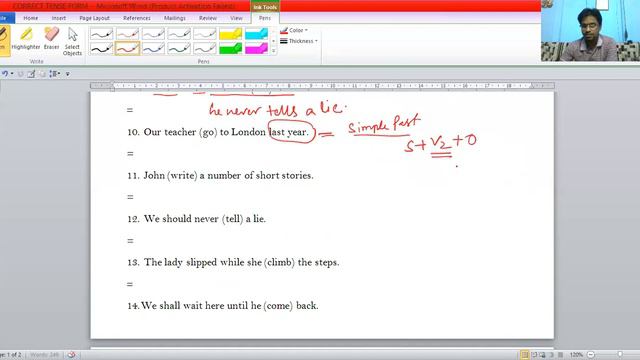The height and width of the screenshot is (360, 640).
Task: Click the line spacing icon in quick access toolbar
Action: pyautogui.click(x=54, y=74)
